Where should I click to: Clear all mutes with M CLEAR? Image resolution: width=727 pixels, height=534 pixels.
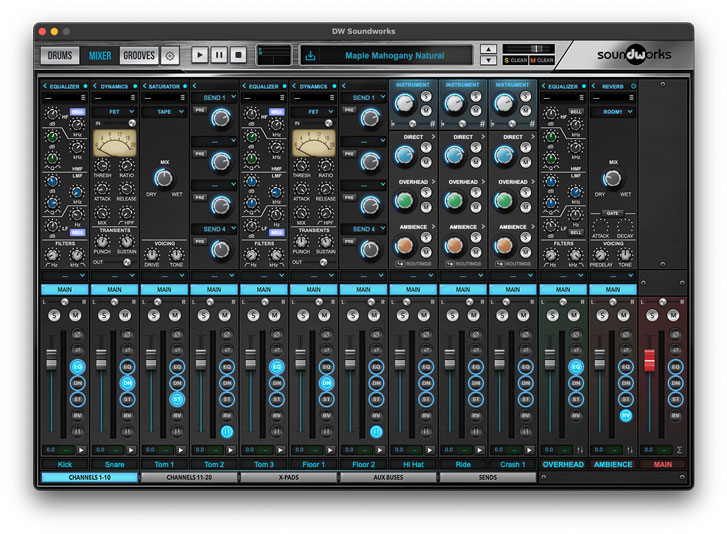tap(542, 60)
